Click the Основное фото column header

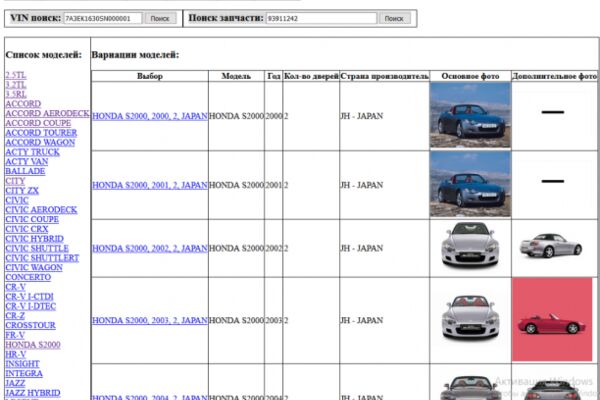(470, 76)
